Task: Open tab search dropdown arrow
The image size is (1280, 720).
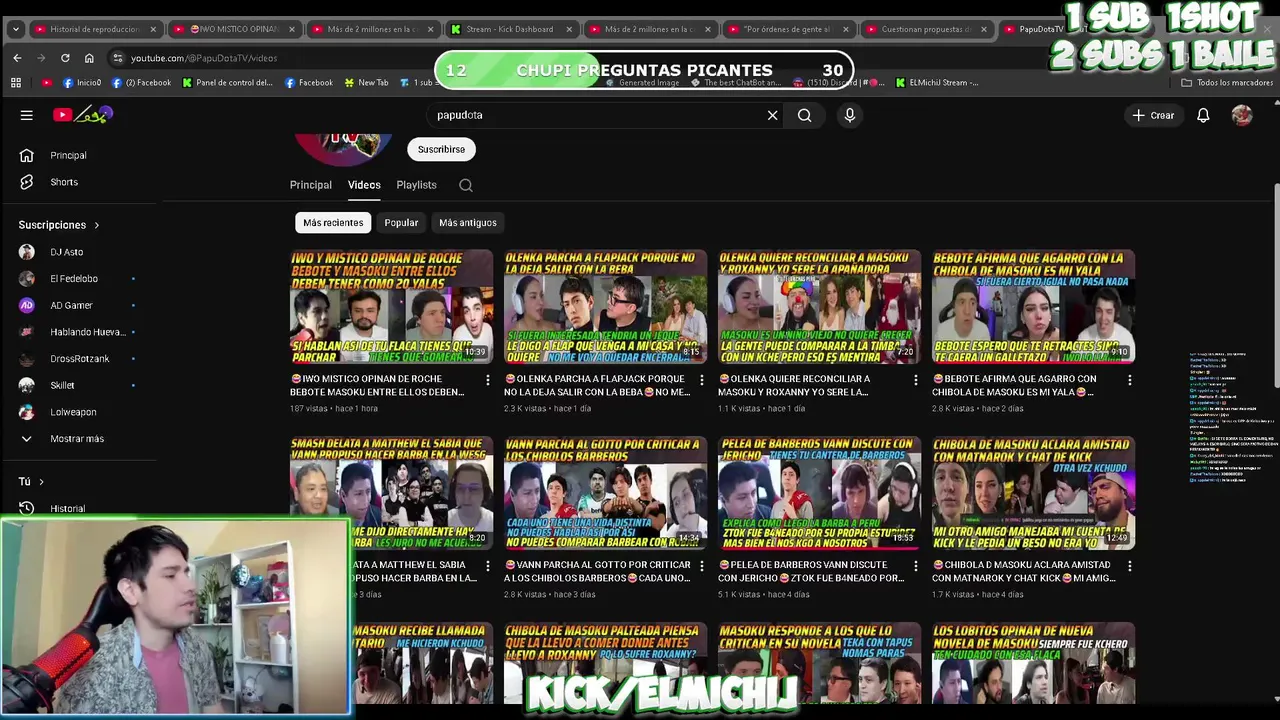Action: (x=15, y=29)
